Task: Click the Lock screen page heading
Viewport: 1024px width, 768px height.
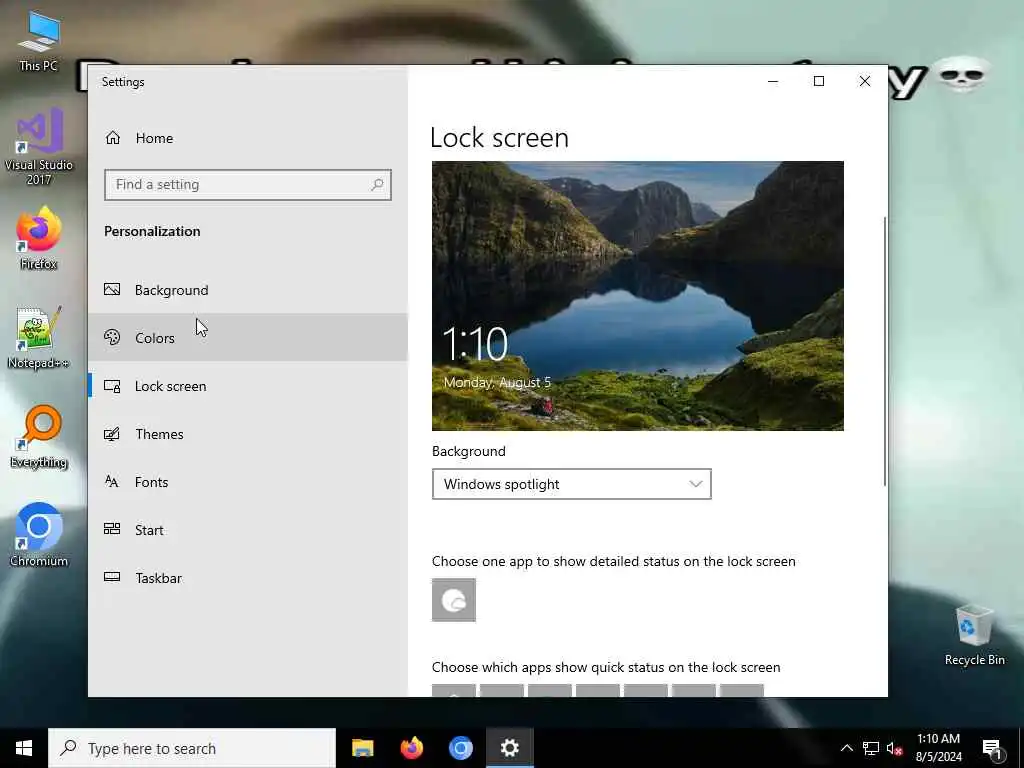Action: (x=500, y=137)
